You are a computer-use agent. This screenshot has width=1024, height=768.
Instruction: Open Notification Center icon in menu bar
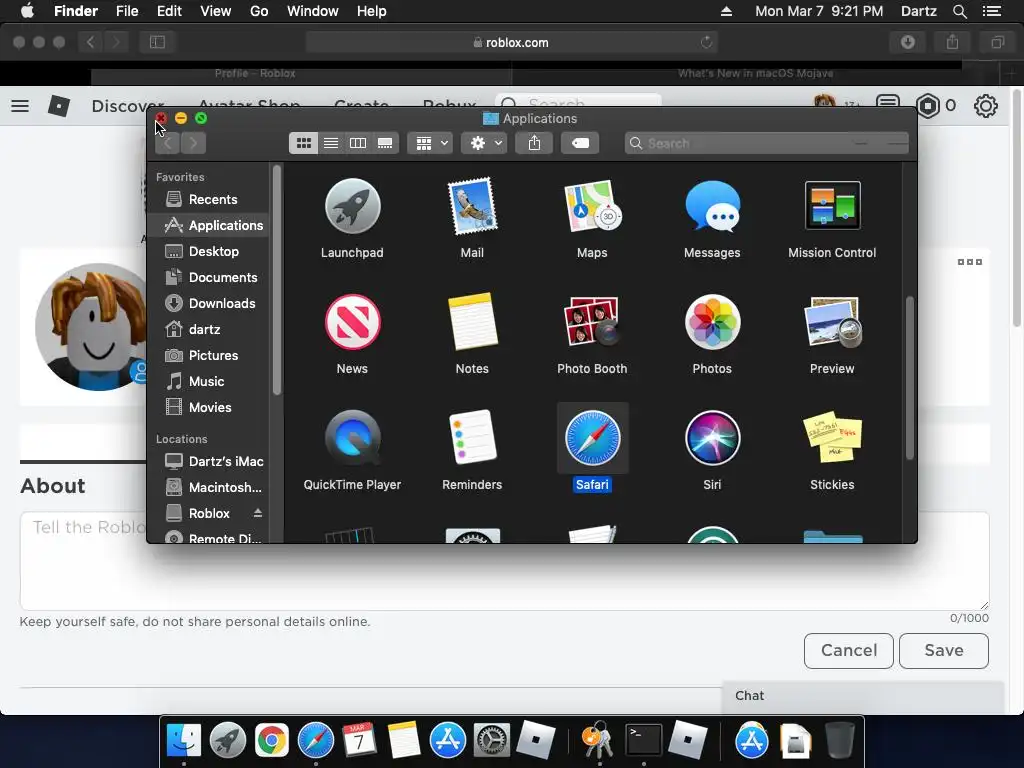point(992,11)
